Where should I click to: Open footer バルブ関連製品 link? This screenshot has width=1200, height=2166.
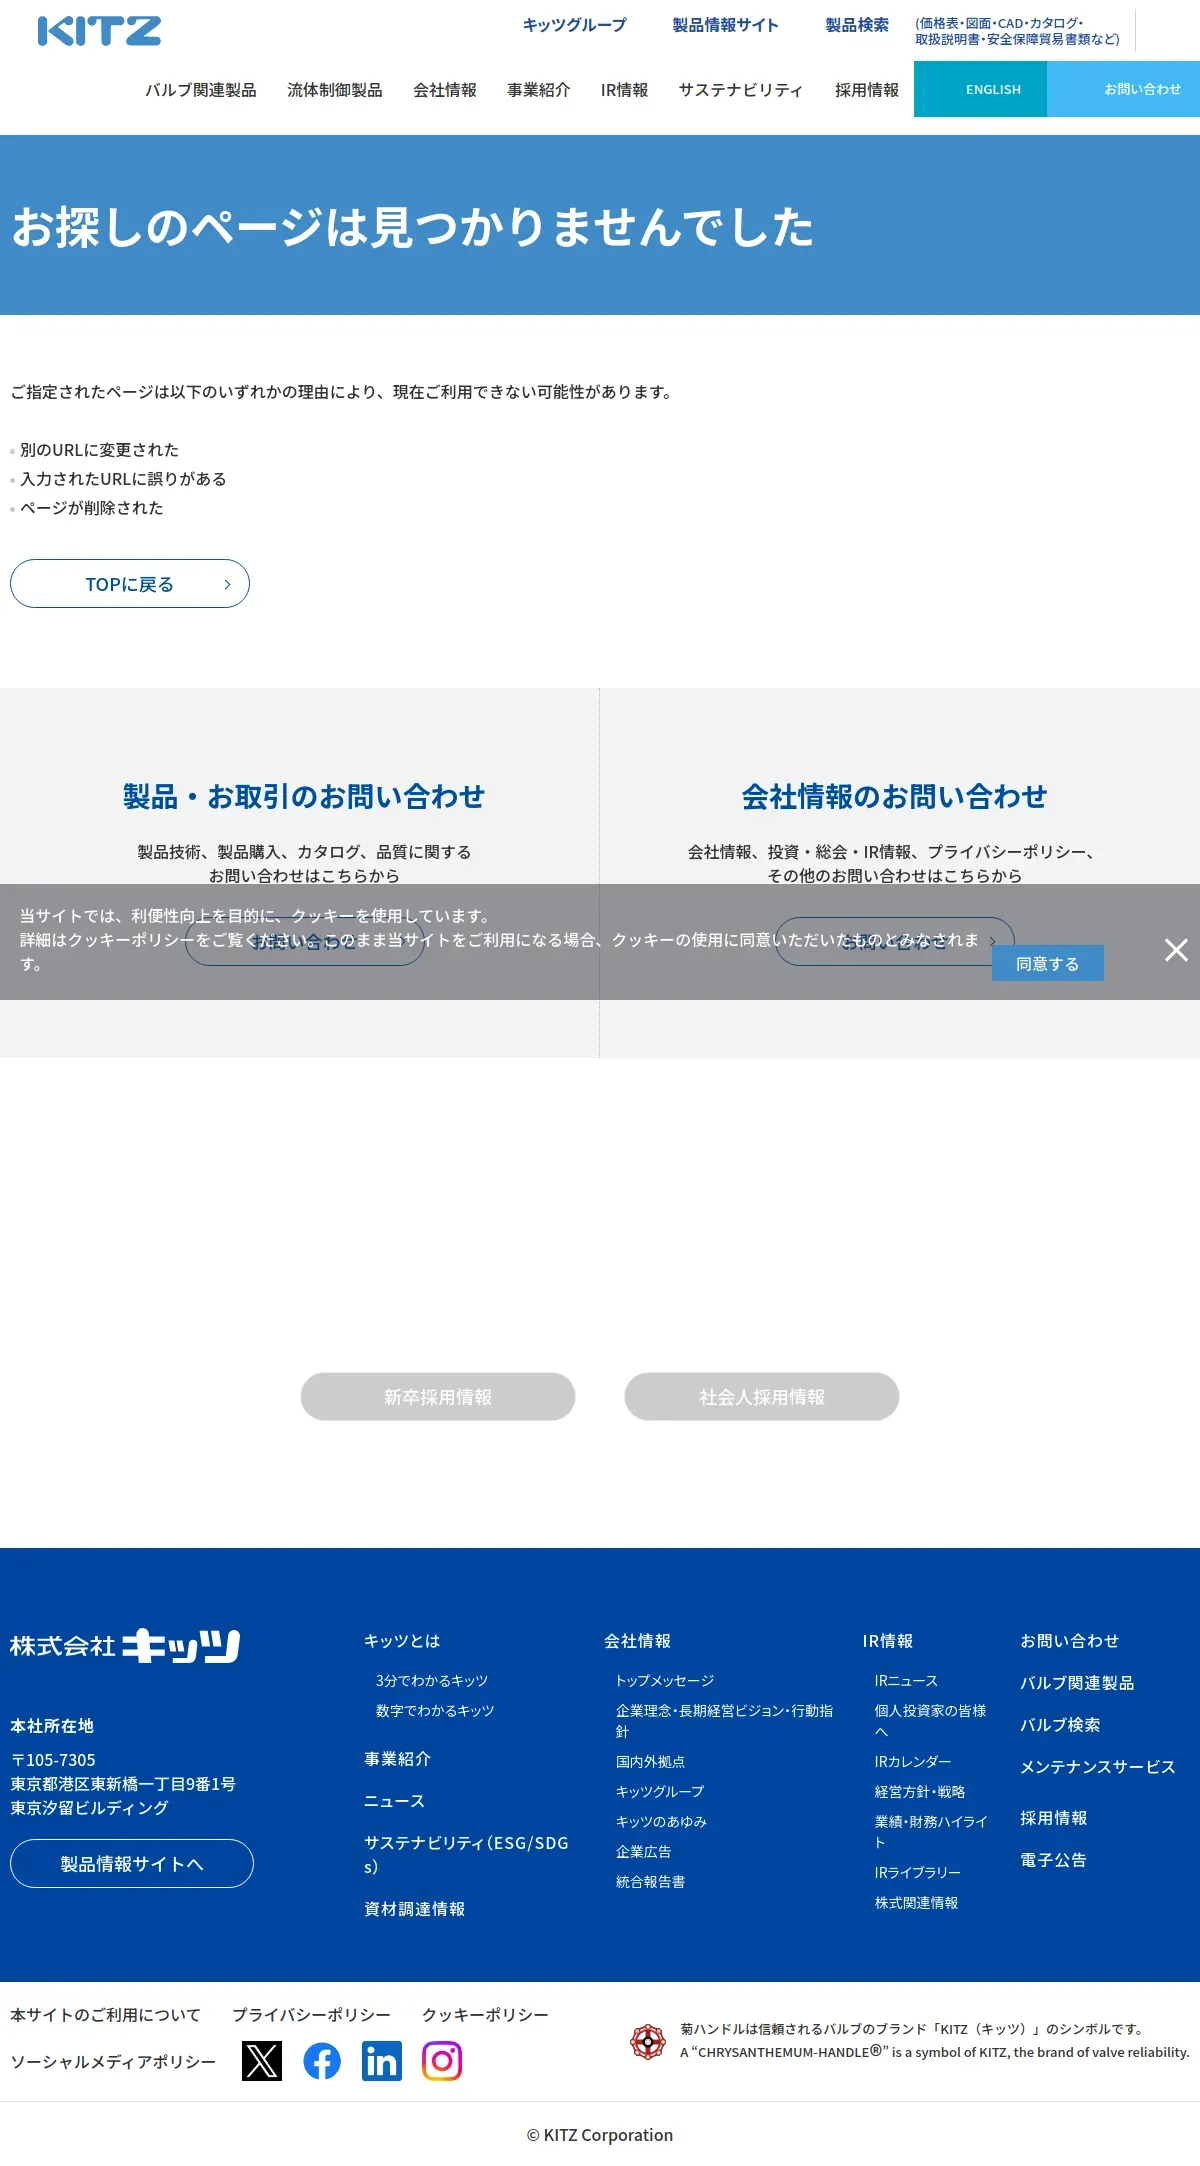point(1077,1683)
